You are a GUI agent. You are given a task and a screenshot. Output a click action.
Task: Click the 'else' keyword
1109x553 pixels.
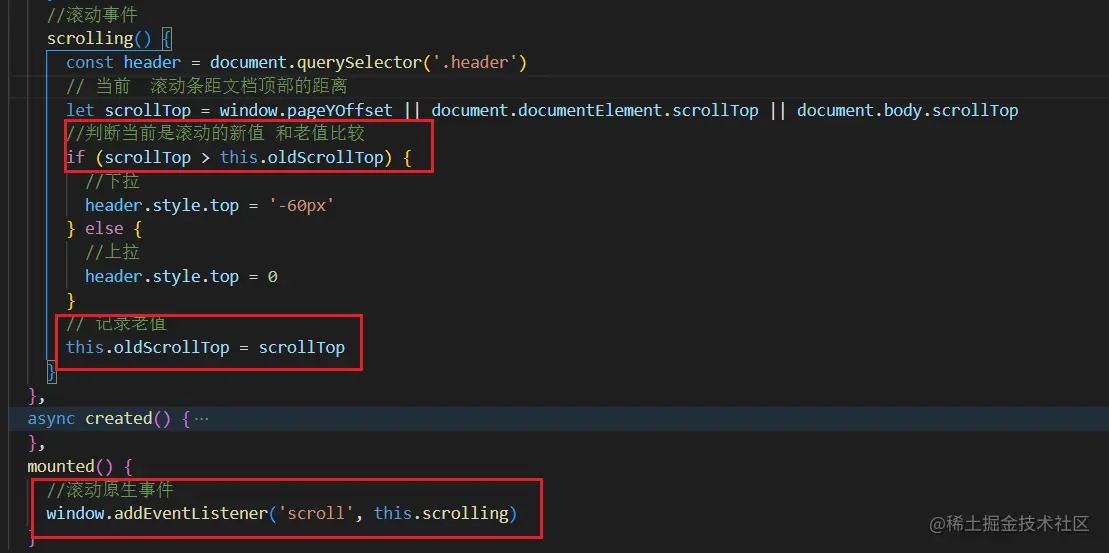[104, 228]
